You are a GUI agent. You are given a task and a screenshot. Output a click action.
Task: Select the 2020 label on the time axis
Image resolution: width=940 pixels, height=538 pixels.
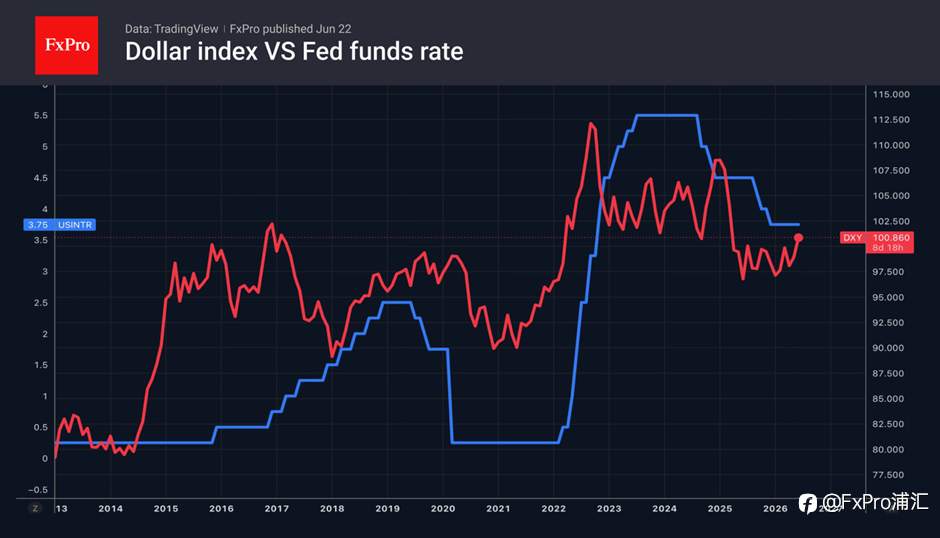click(442, 509)
